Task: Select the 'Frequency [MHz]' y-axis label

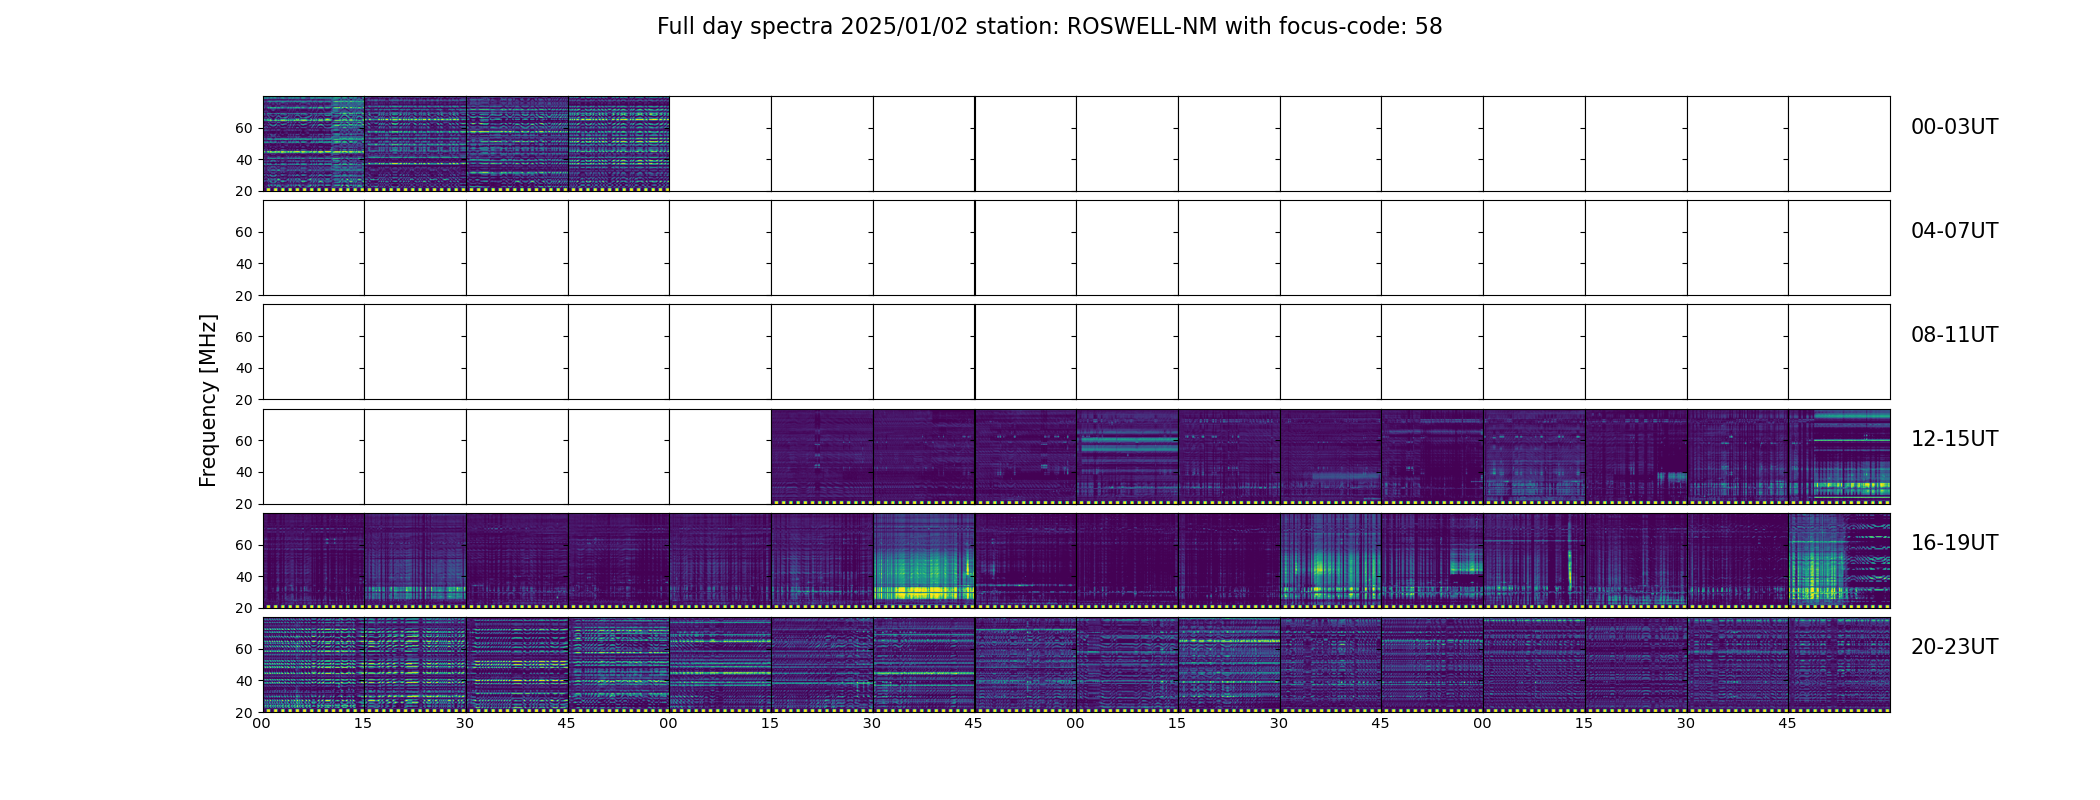Action: click(208, 400)
